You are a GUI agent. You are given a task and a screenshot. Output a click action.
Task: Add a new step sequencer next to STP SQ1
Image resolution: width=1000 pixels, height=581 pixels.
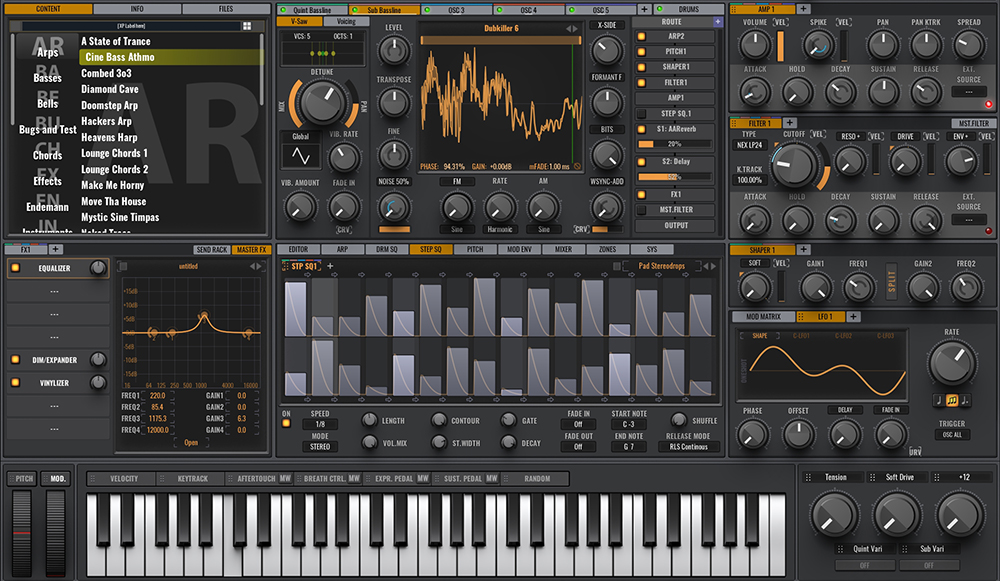click(330, 266)
